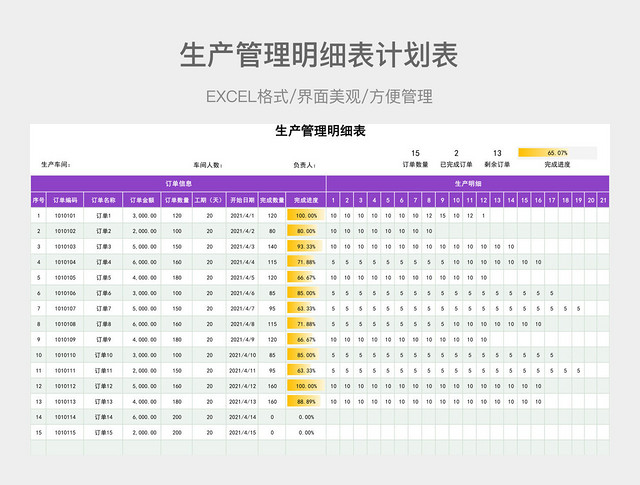Click the day 1 column header
Screen dimensions: 640x485
[x=333, y=200]
